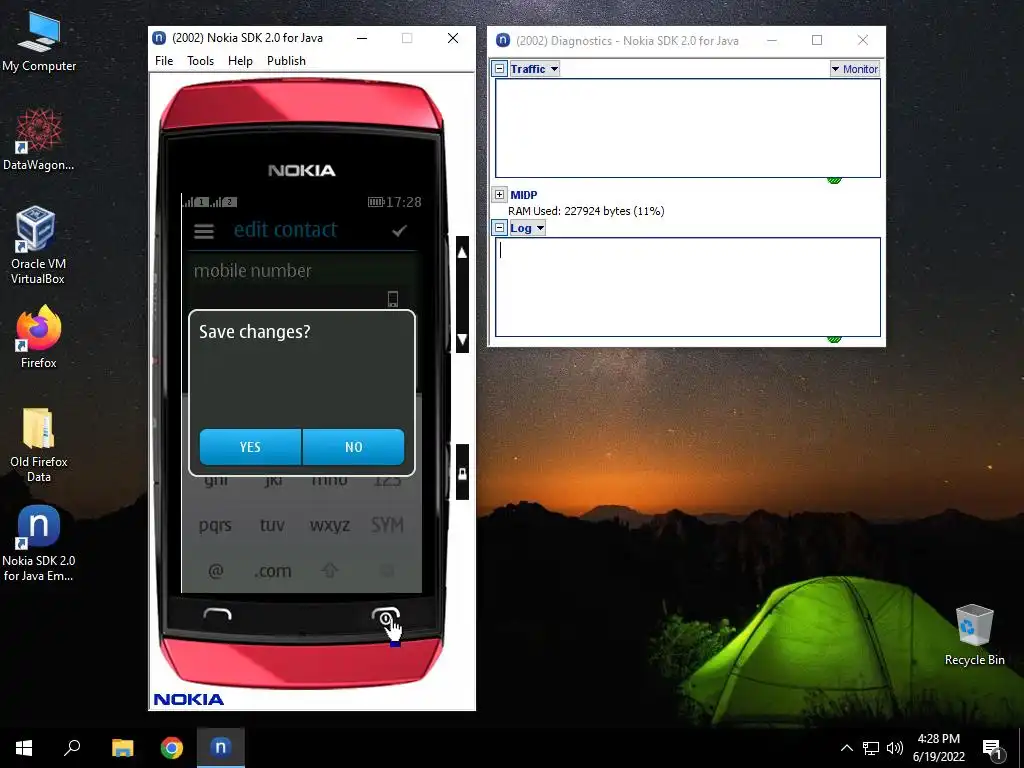Open the Tools menu in emulator
Viewport: 1024px width, 768px height.
200,61
